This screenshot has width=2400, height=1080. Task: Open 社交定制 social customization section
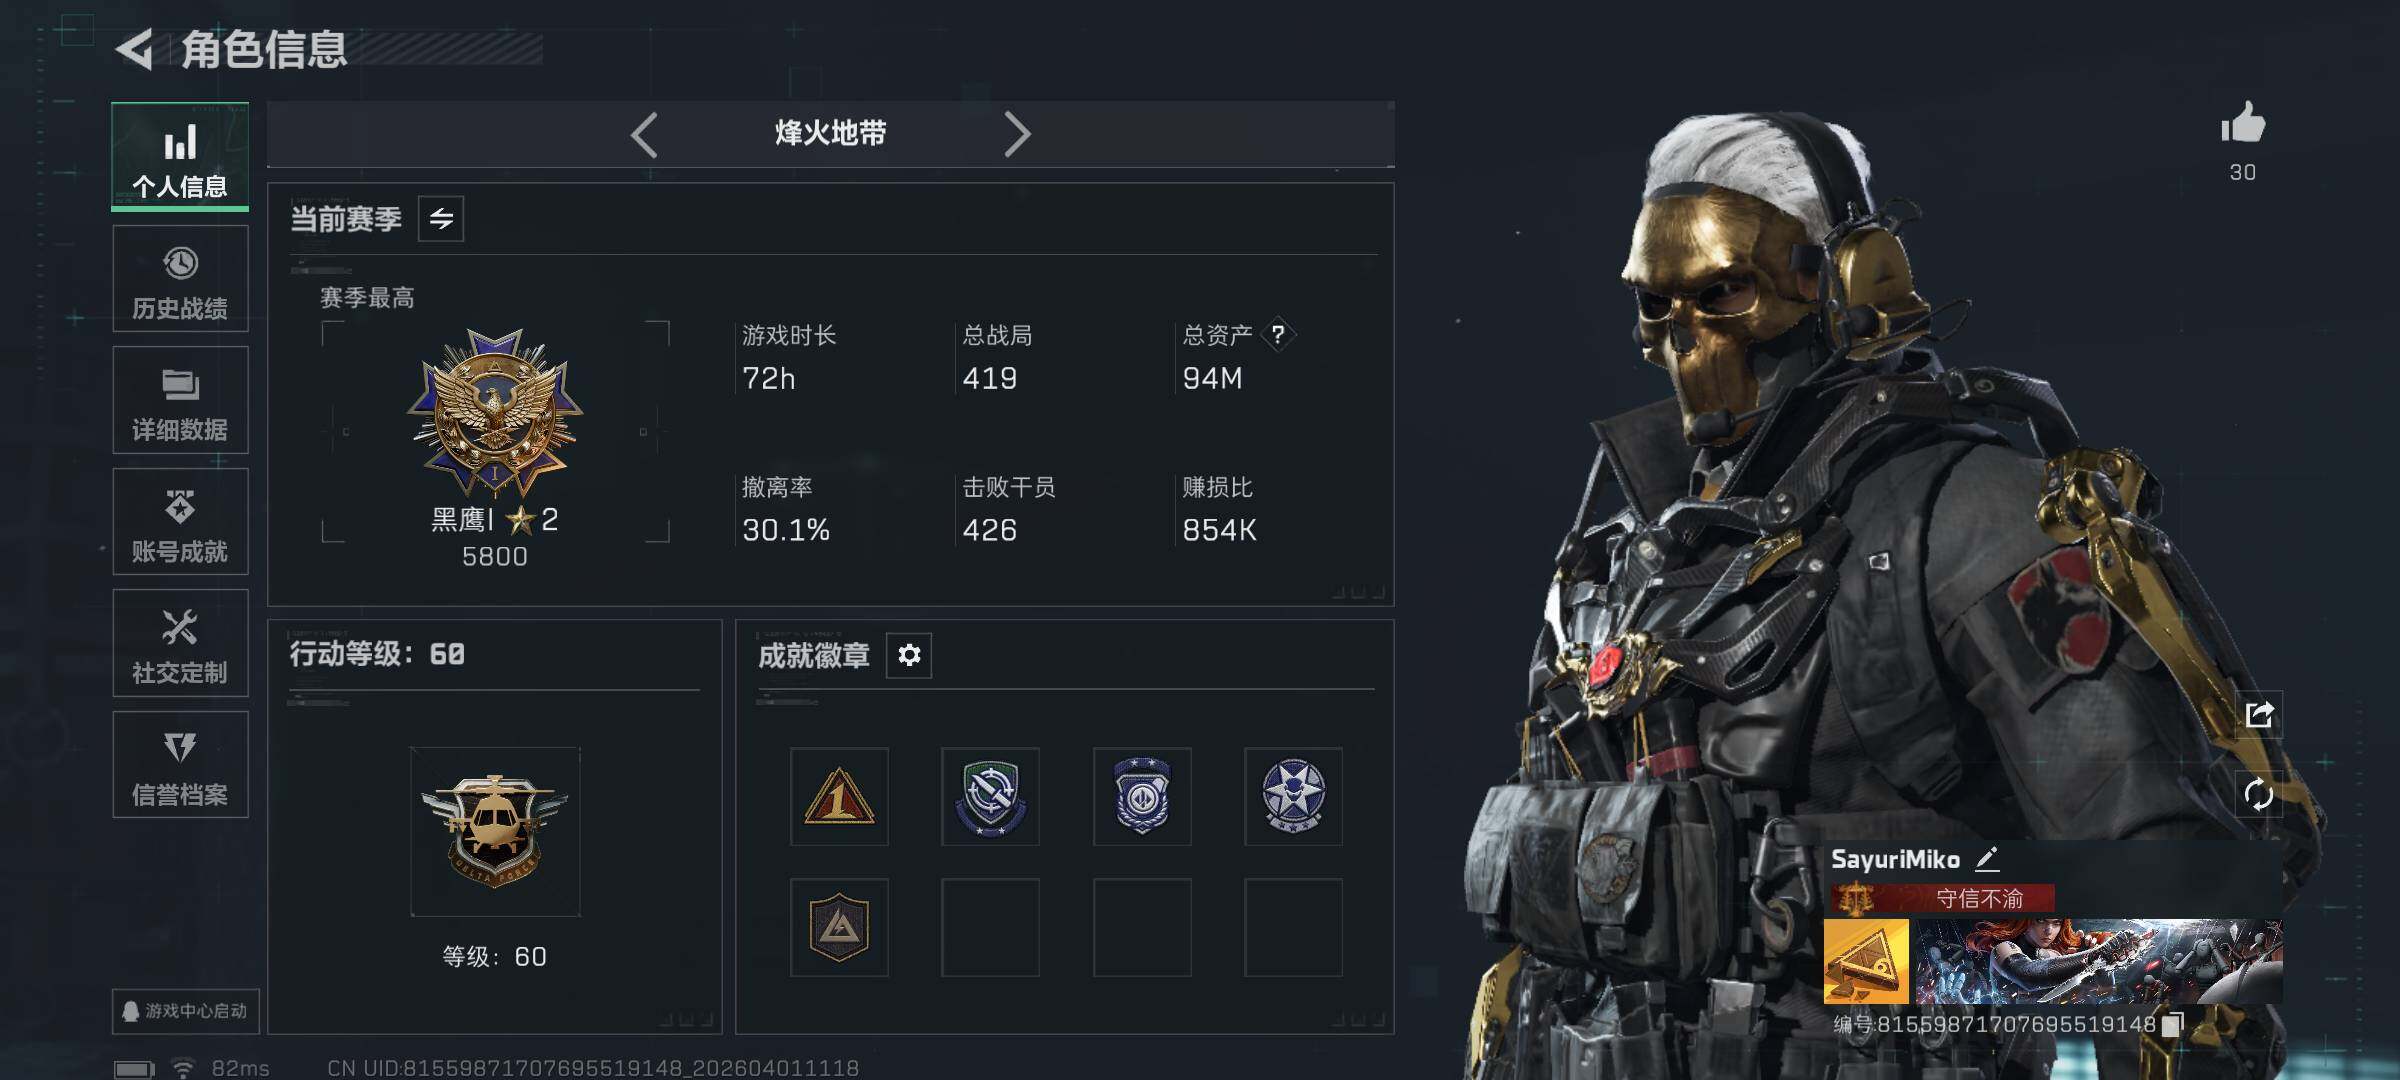coord(180,643)
